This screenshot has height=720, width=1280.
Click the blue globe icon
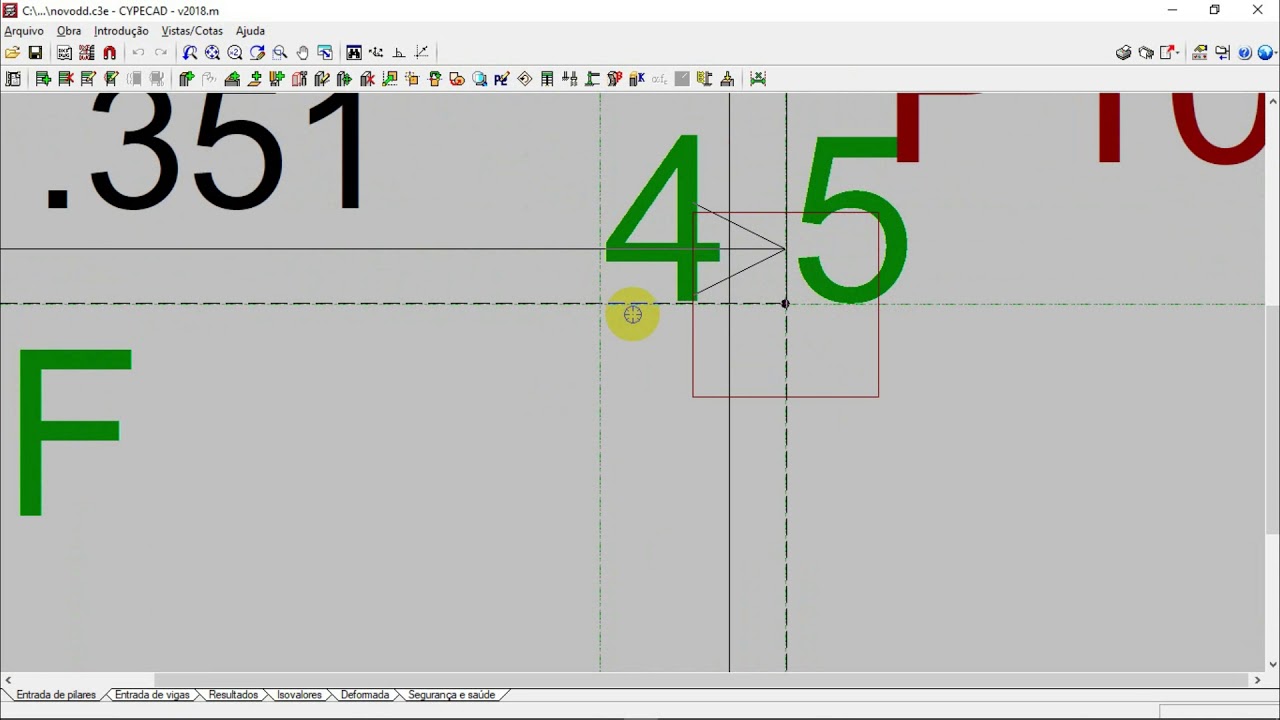click(x=1264, y=53)
